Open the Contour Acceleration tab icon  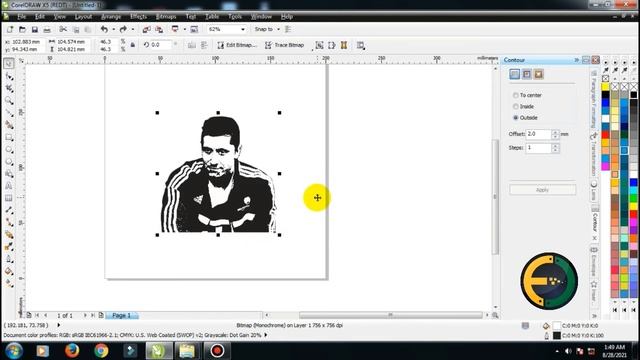(538, 74)
